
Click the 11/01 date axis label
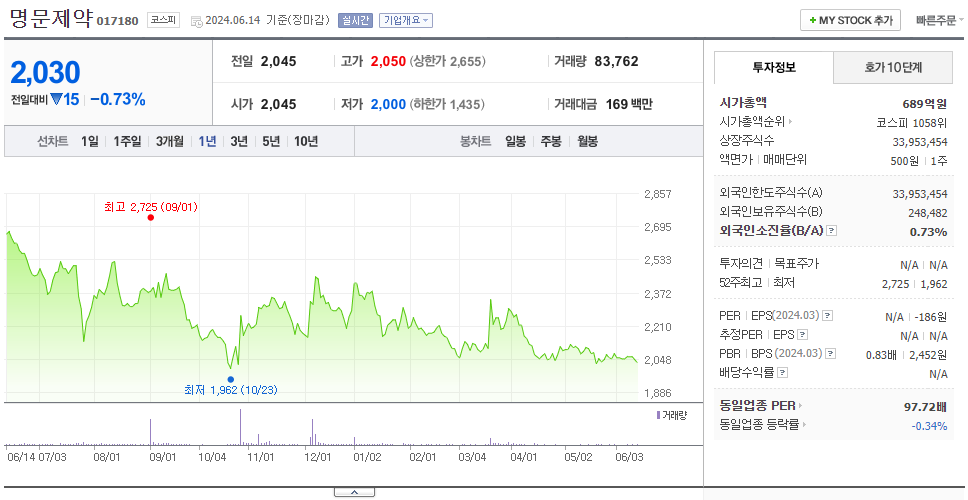coord(261,457)
